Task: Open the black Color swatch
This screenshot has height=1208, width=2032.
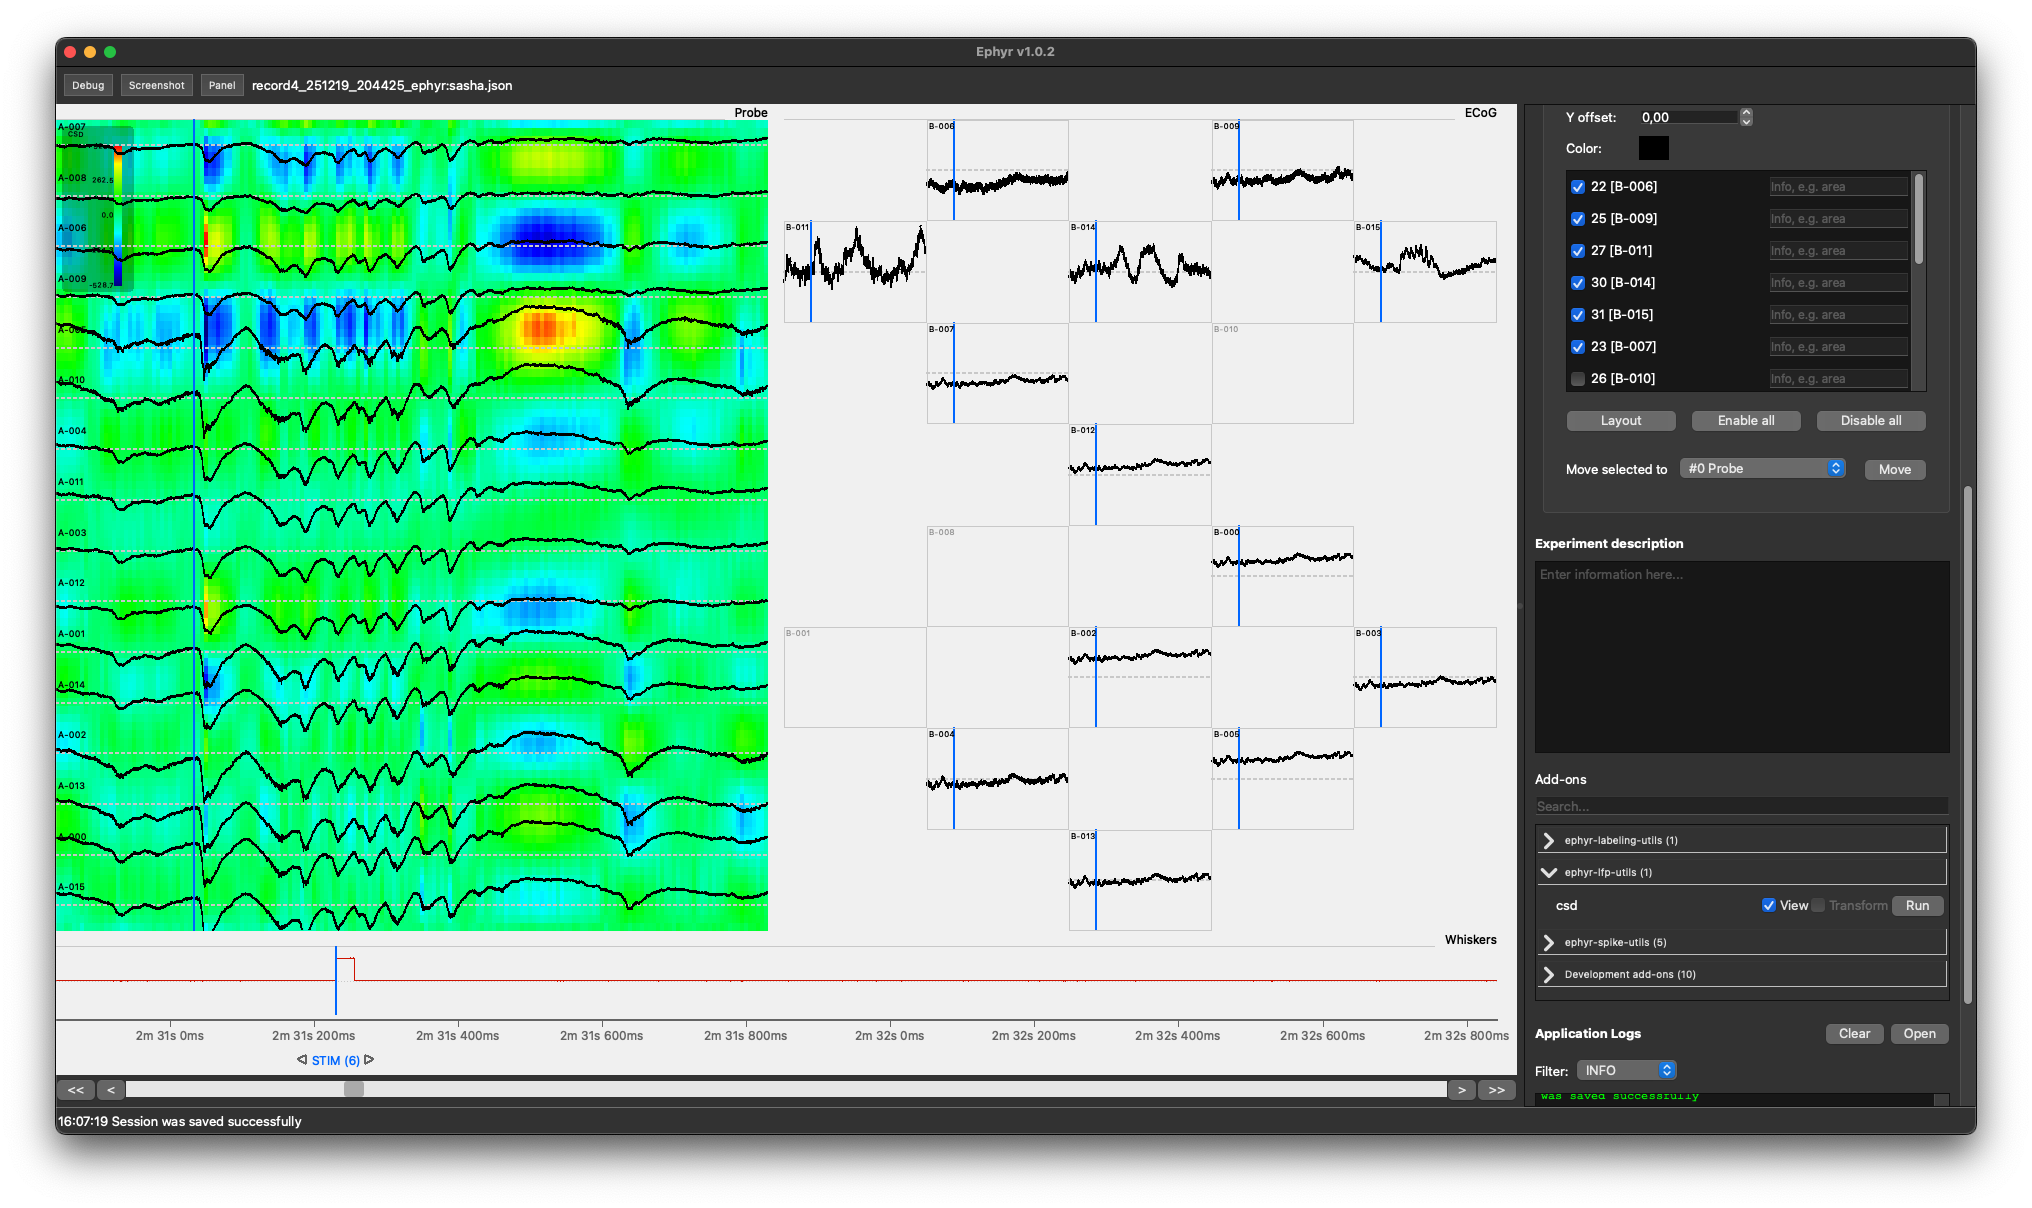Action: (x=1654, y=148)
